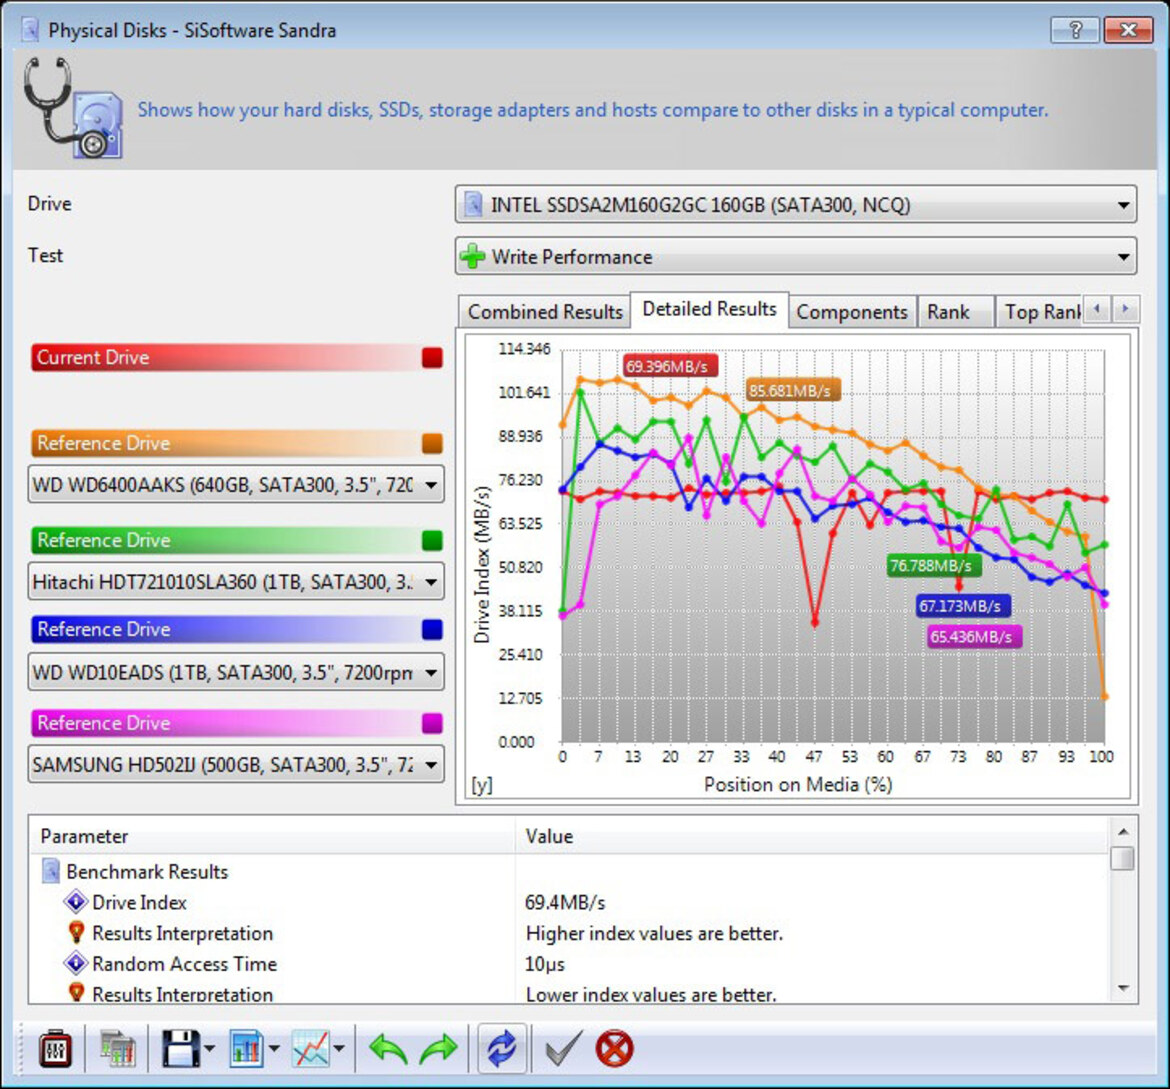This screenshot has height=1089, width=1170.
Task: Switch to the Rank tab
Action: (x=955, y=312)
